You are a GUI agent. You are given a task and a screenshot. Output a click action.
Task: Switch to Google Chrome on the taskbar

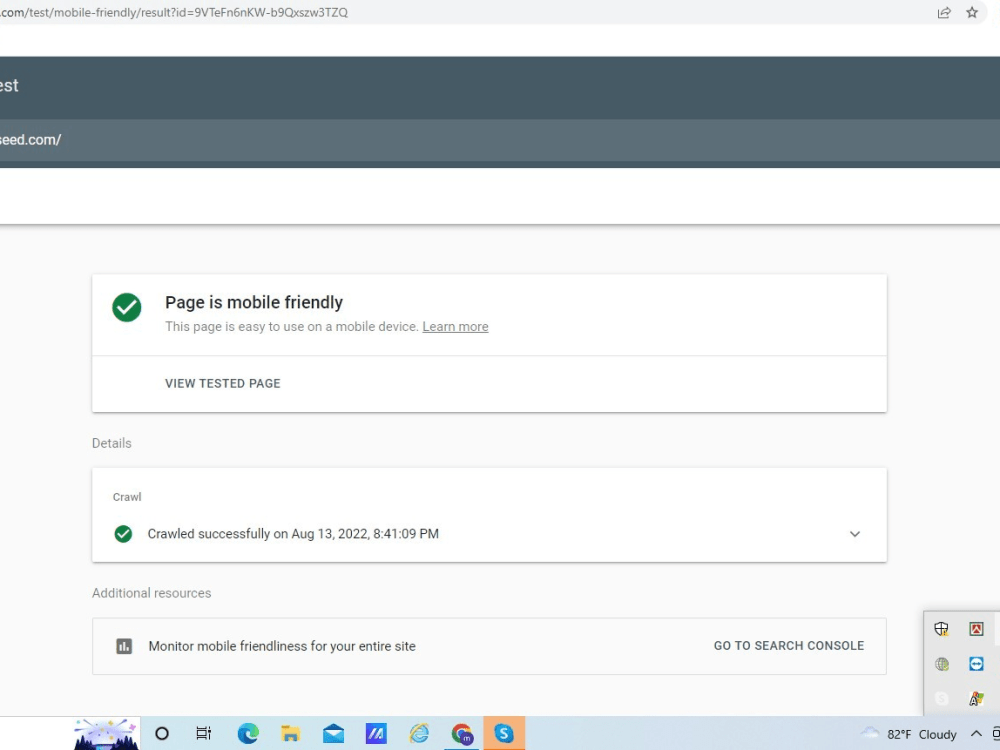point(462,733)
